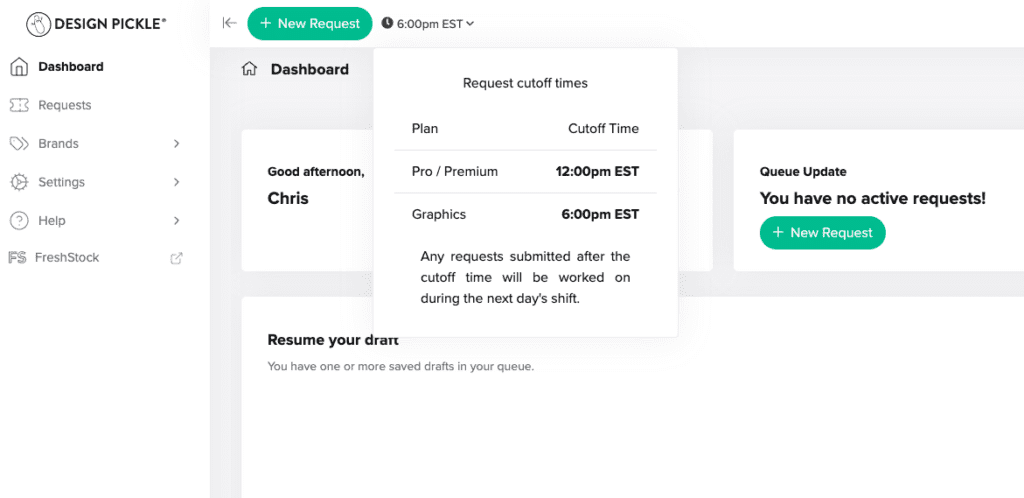Click New Request in Queue Update card

click(x=822, y=233)
